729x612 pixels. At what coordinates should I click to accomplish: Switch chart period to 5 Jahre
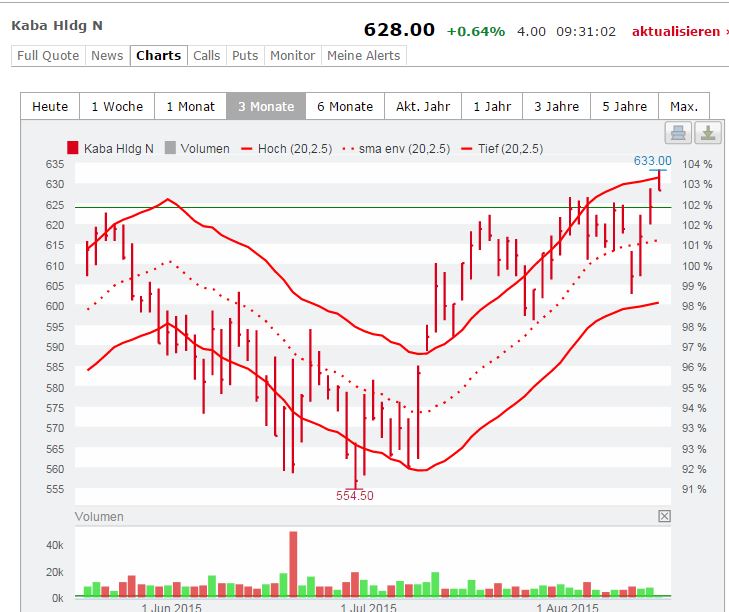[625, 107]
